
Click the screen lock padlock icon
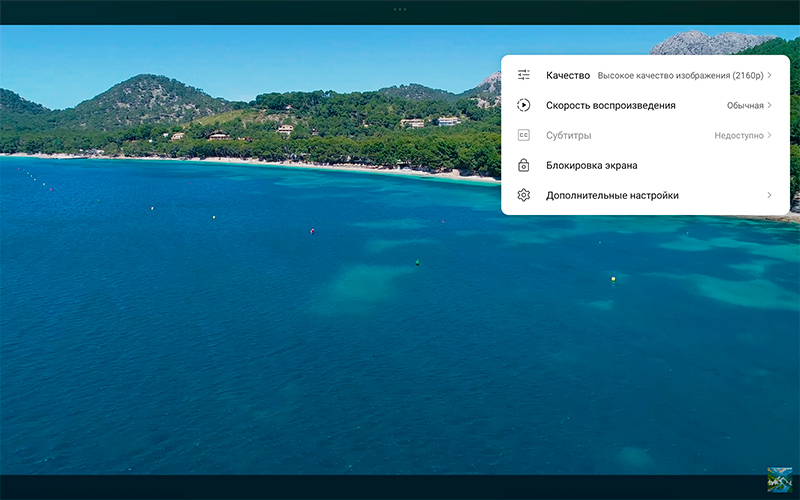(x=523, y=165)
